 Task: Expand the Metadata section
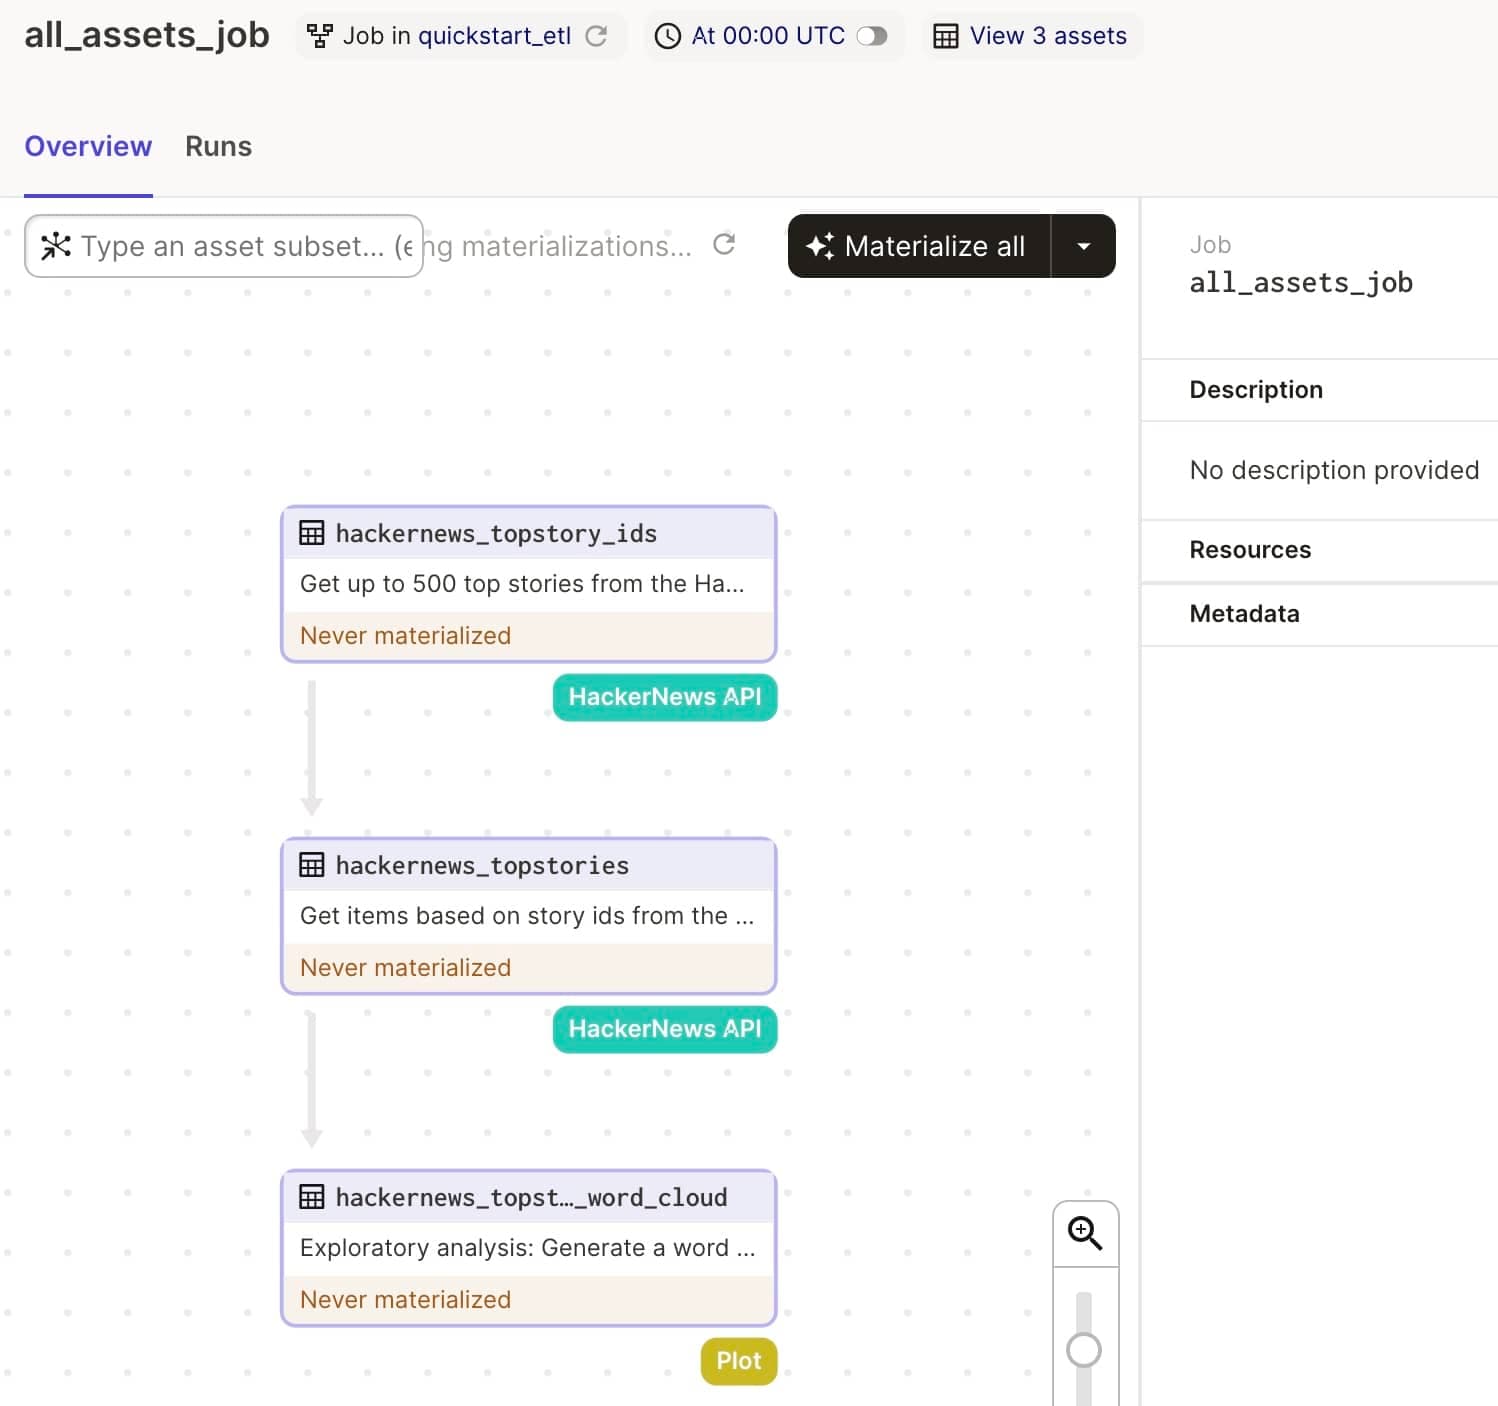(x=1244, y=614)
